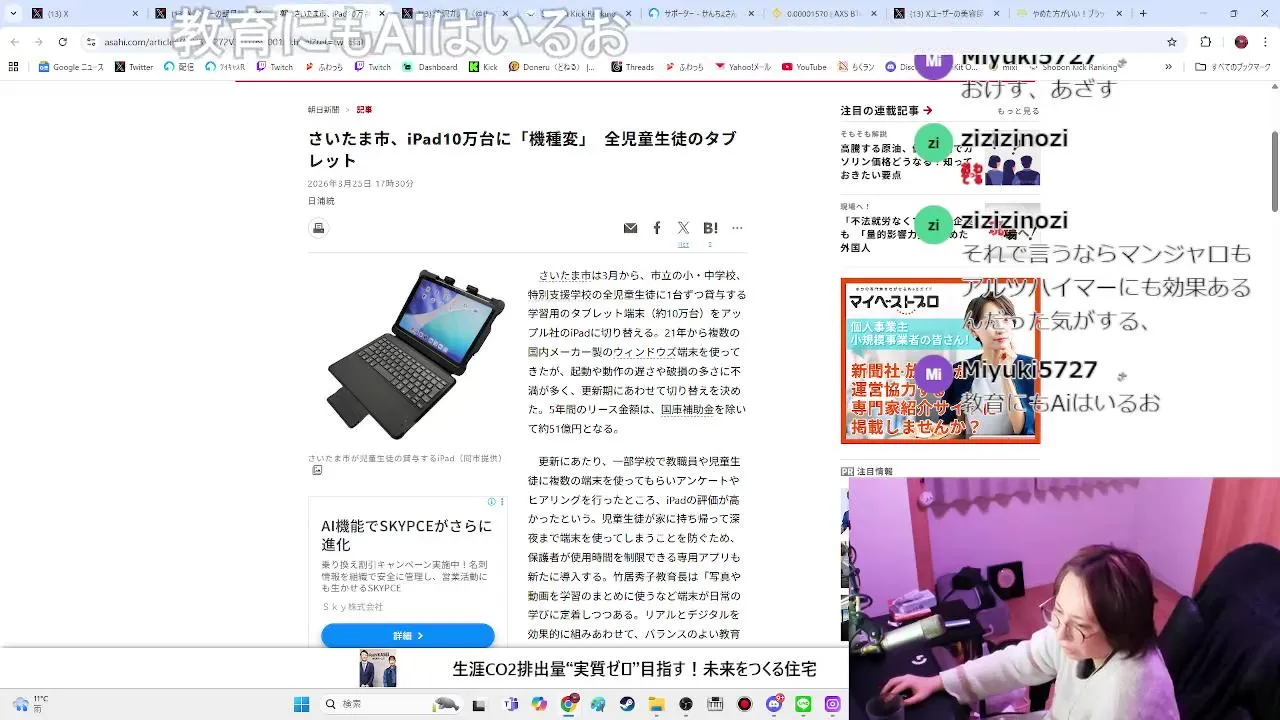Open author 日浦統 link
The width and height of the screenshot is (1280, 720).
(321, 201)
